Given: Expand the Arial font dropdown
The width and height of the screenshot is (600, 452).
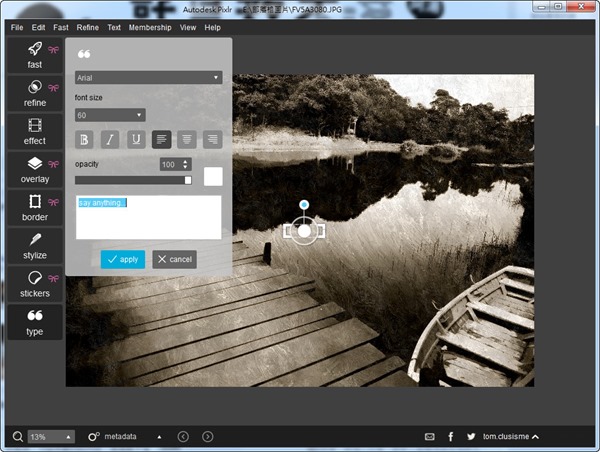Looking at the screenshot, I should click(148, 77).
